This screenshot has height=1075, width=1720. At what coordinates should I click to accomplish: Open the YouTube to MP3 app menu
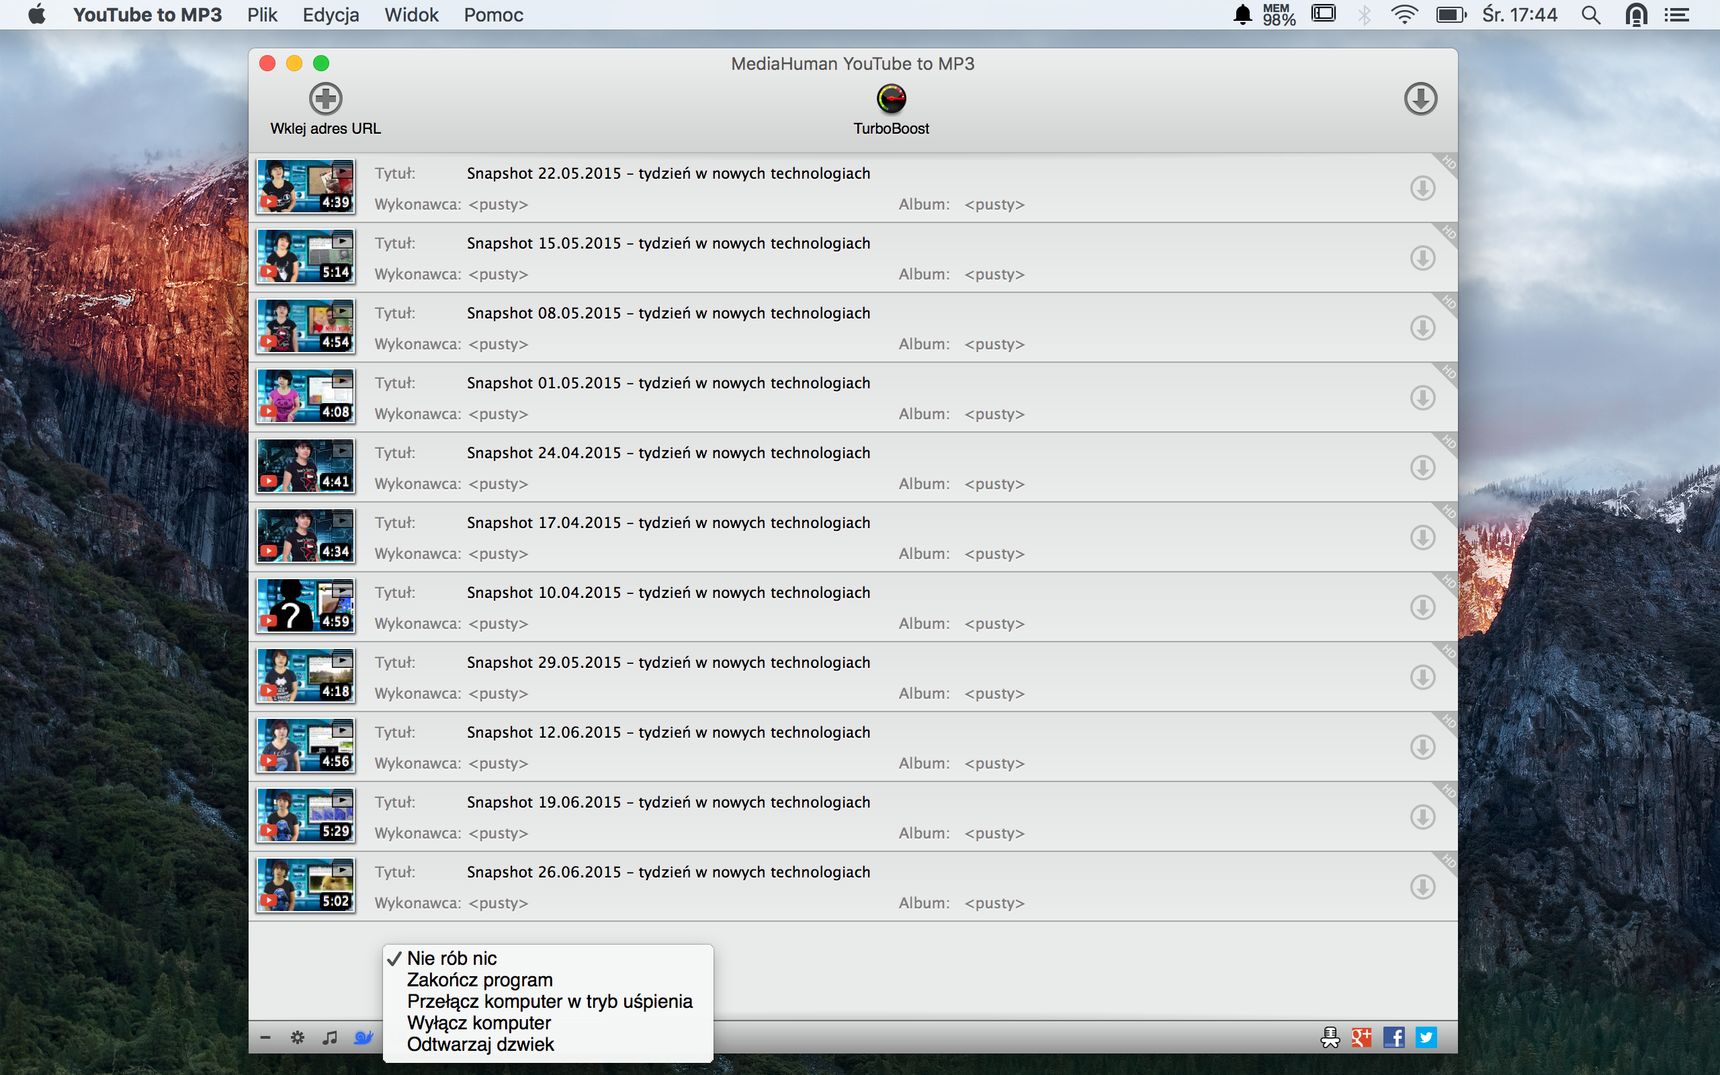(147, 15)
